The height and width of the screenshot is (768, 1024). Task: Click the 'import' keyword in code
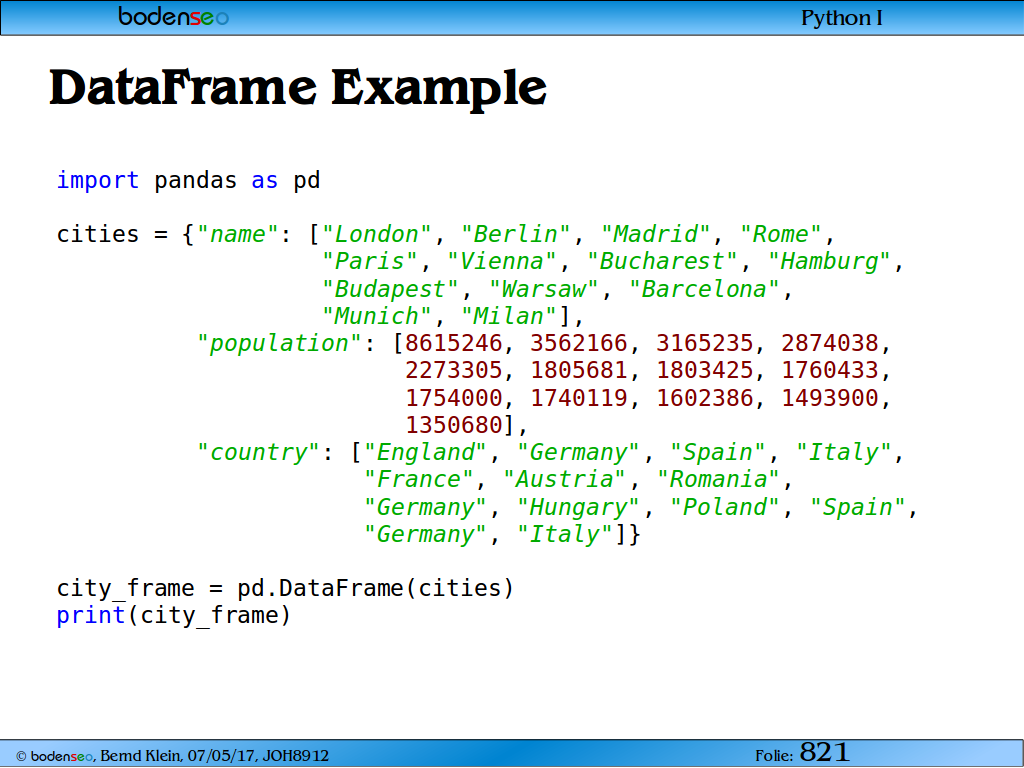click(98, 180)
